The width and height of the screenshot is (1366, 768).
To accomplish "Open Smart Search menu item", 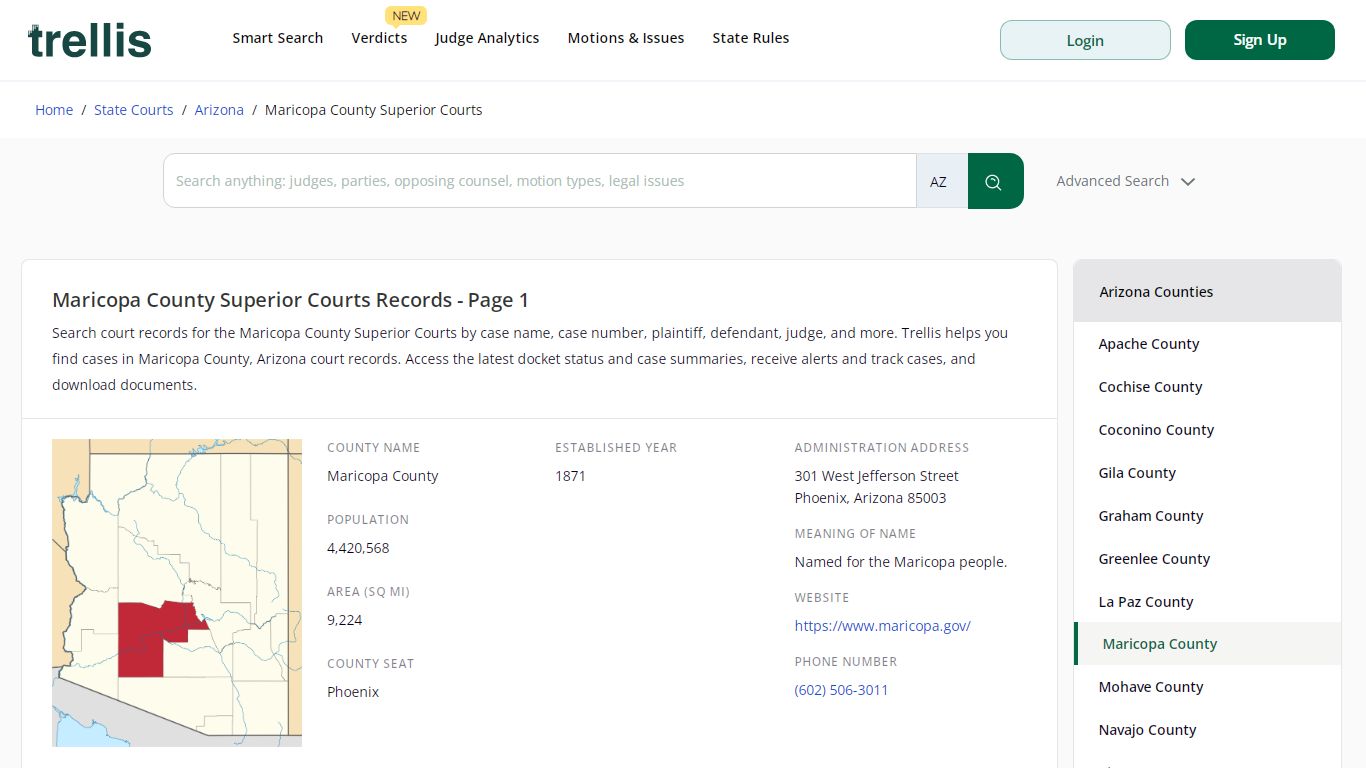I will click(x=278, y=38).
